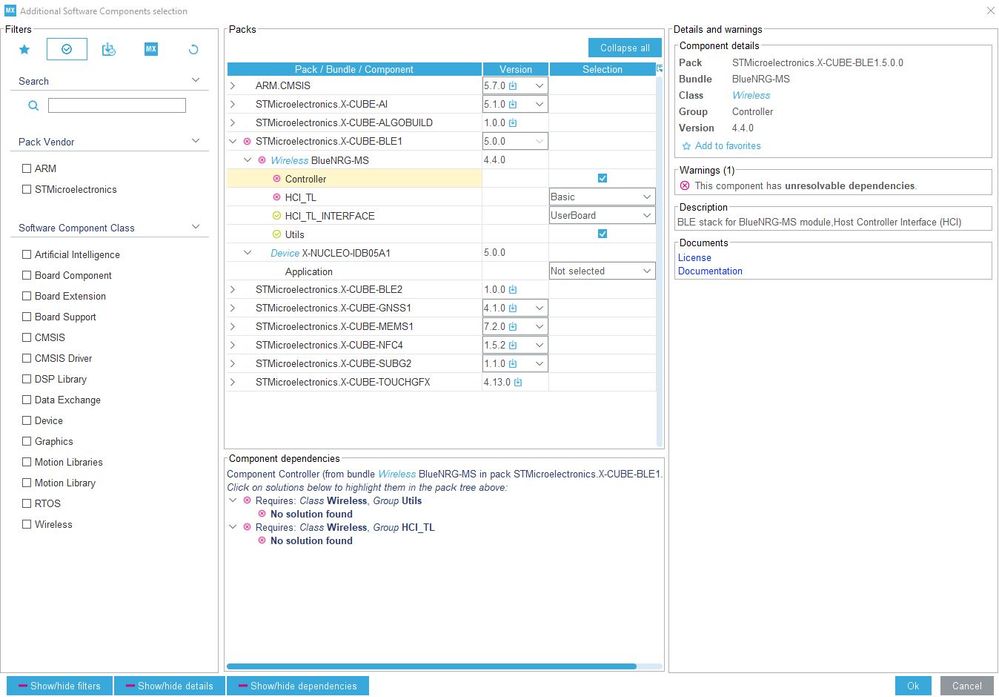Click the Show/hide details button
The width and height of the screenshot is (999, 697).
[x=169, y=686]
